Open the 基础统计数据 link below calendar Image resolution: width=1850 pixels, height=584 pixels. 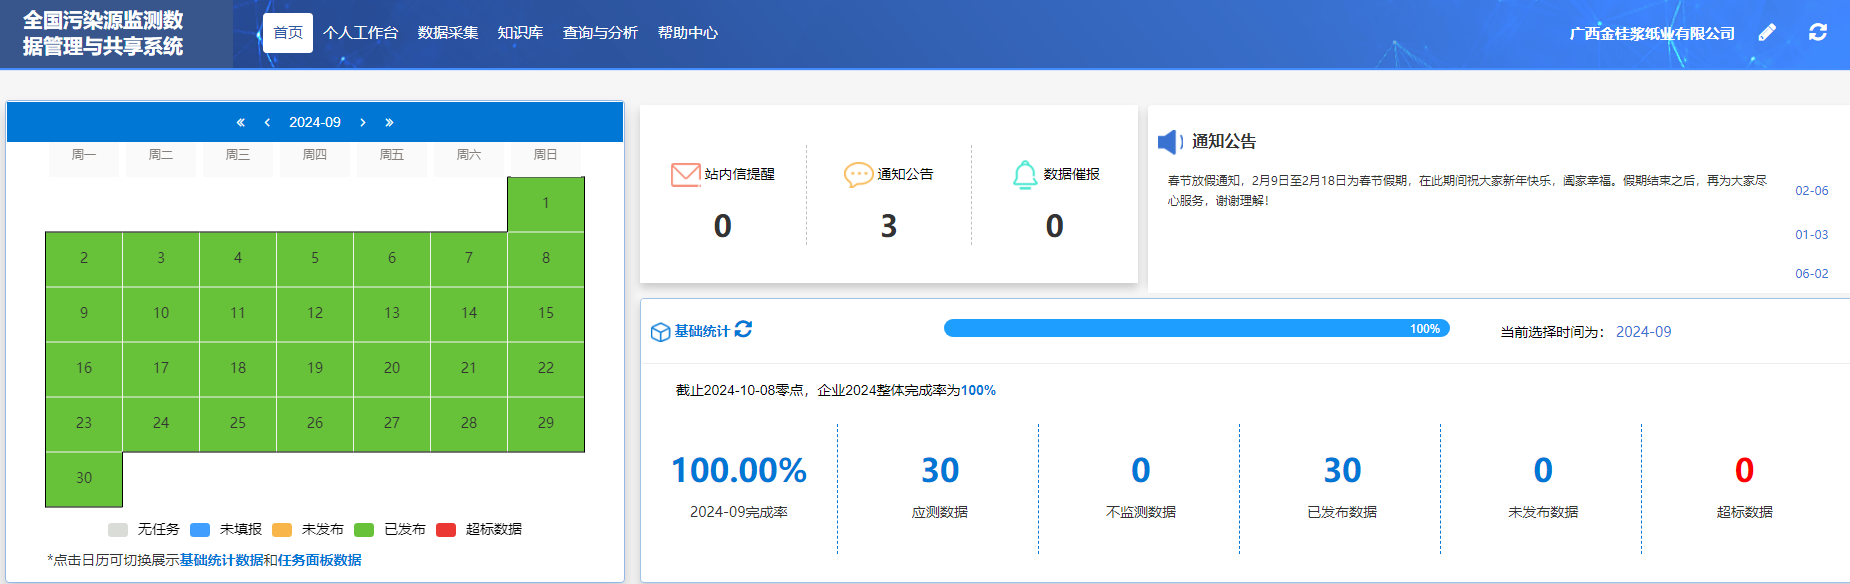(x=221, y=560)
